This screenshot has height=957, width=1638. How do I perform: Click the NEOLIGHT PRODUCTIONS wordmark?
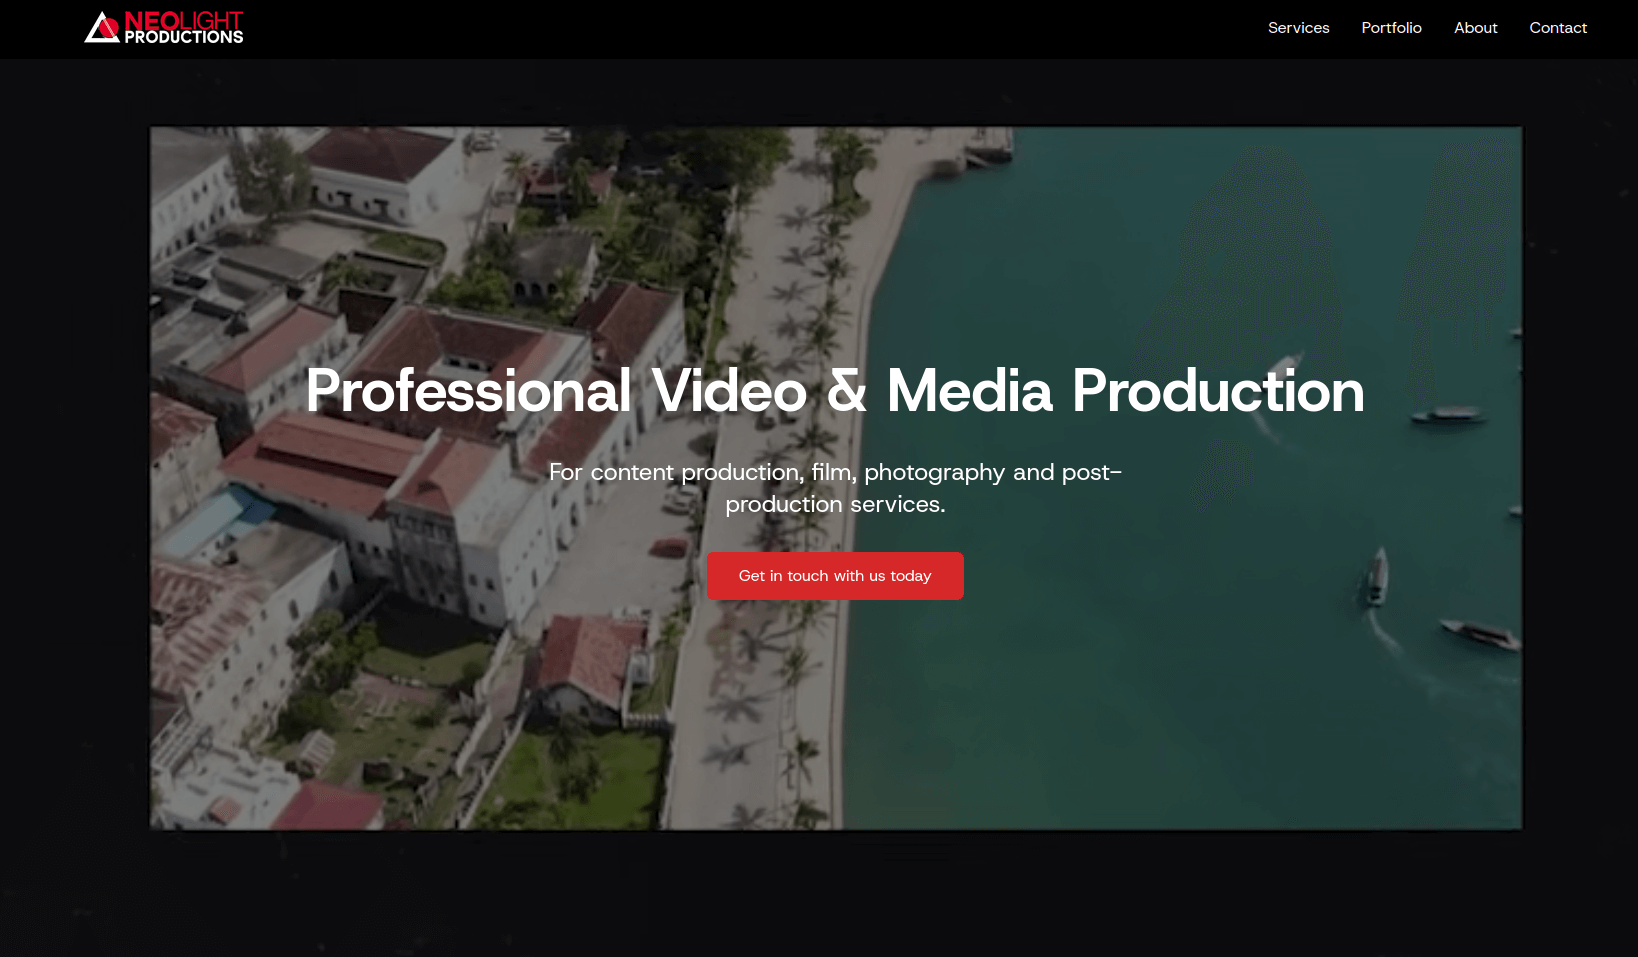pos(183,28)
